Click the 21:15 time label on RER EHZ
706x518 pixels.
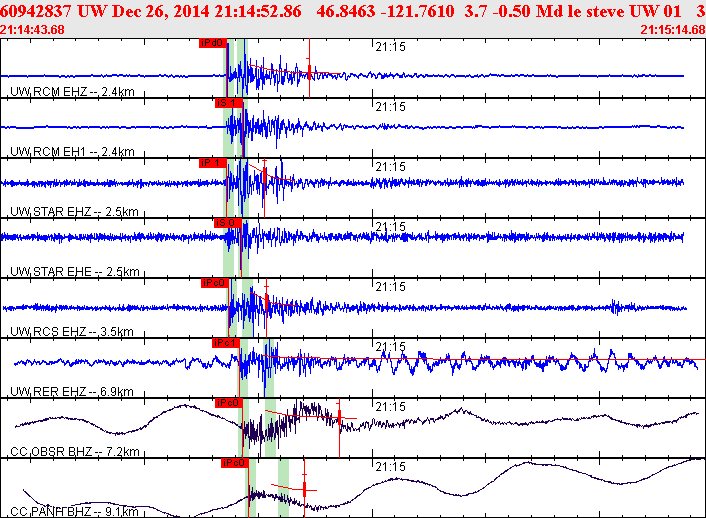[390, 346]
